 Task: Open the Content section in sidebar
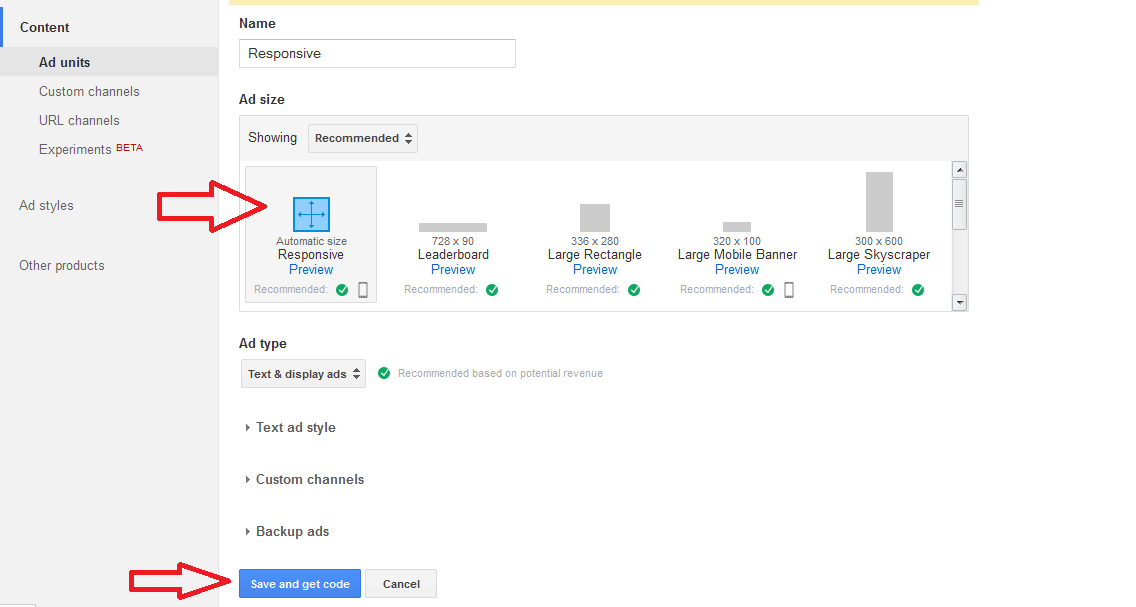click(x=44, y=28)
